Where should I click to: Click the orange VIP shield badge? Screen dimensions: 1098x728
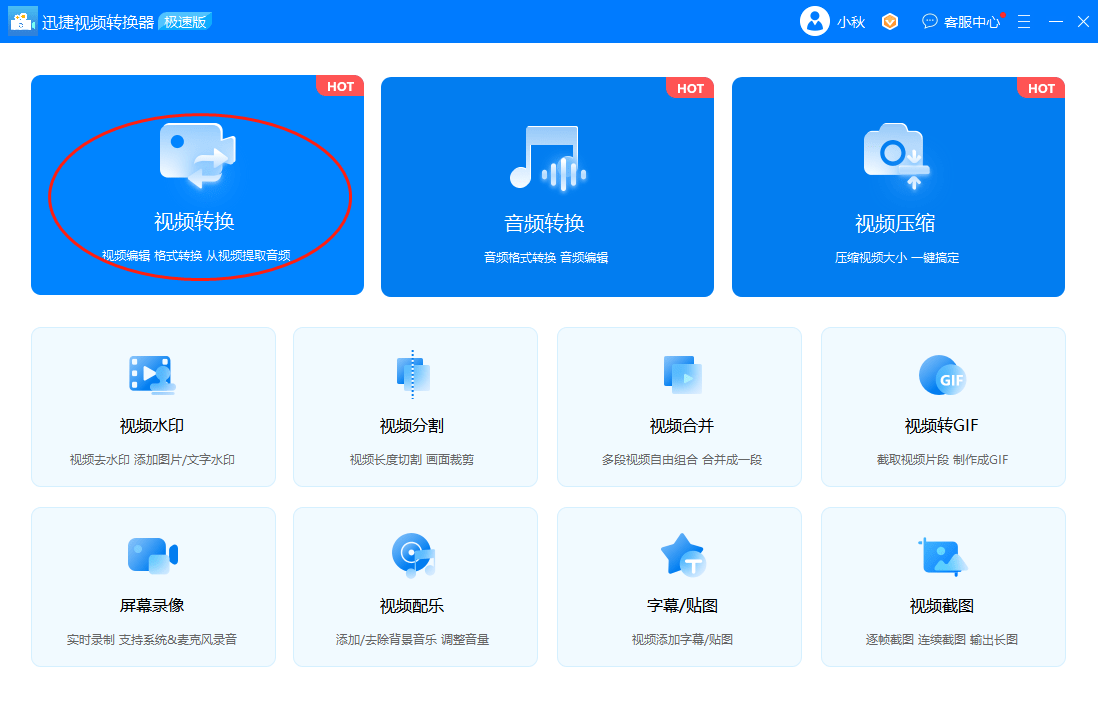click(x=890, y=22)
